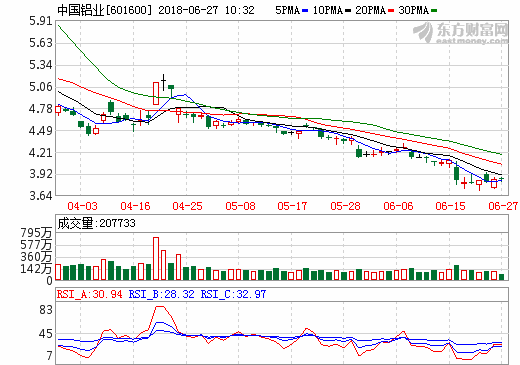The height and width of the screenshot is (365, 520).
Task: Click the tallest red volume bar
Action: click(x=156, y=259)
